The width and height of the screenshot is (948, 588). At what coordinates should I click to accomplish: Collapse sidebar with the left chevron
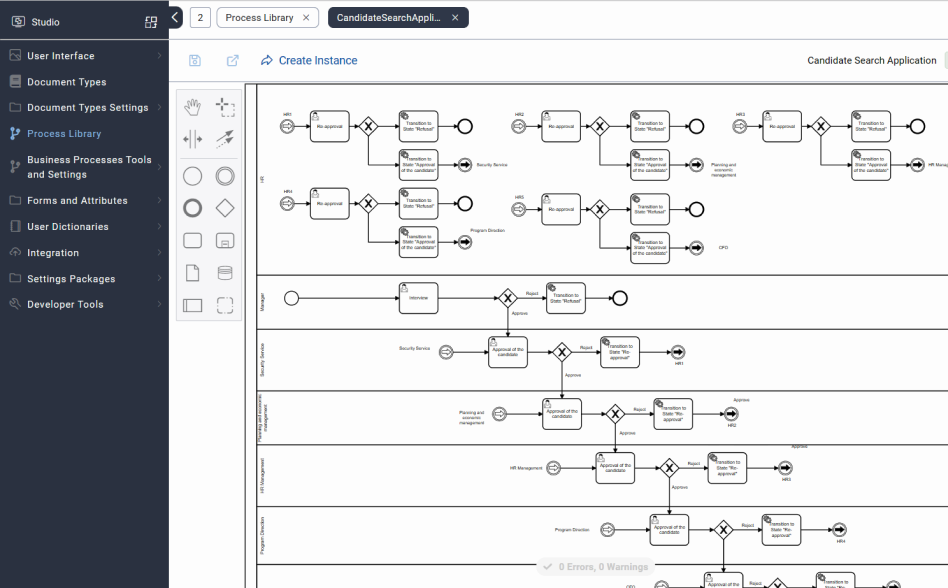[175, 17]
